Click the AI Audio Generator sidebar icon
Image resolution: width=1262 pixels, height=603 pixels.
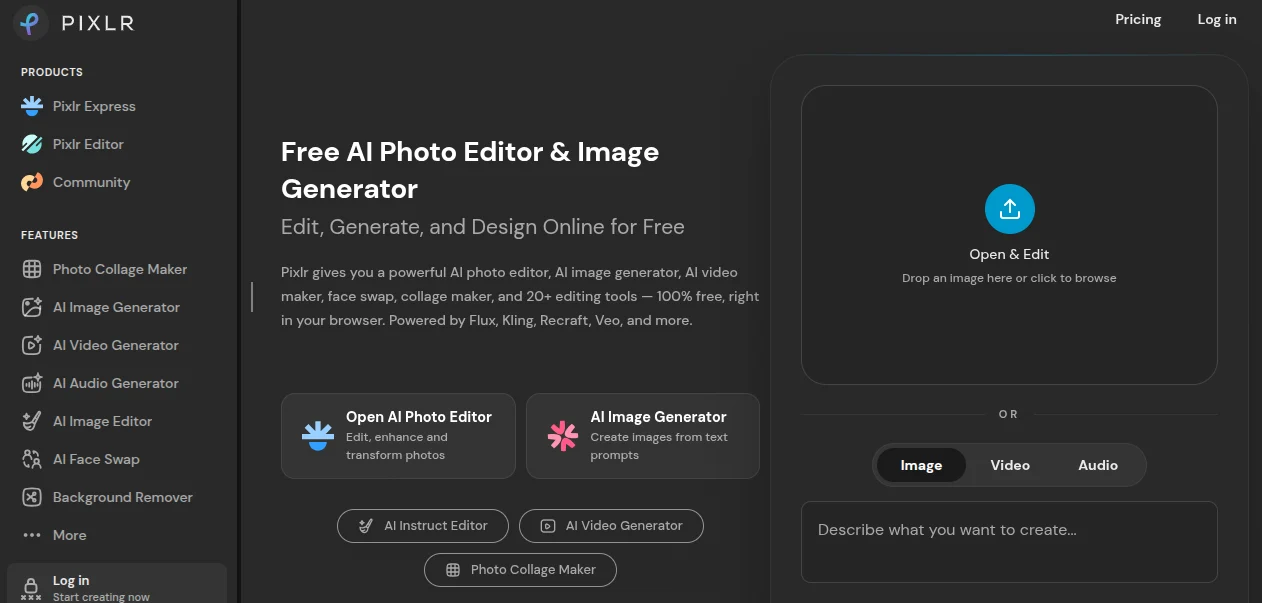click(x=32, y=383)
